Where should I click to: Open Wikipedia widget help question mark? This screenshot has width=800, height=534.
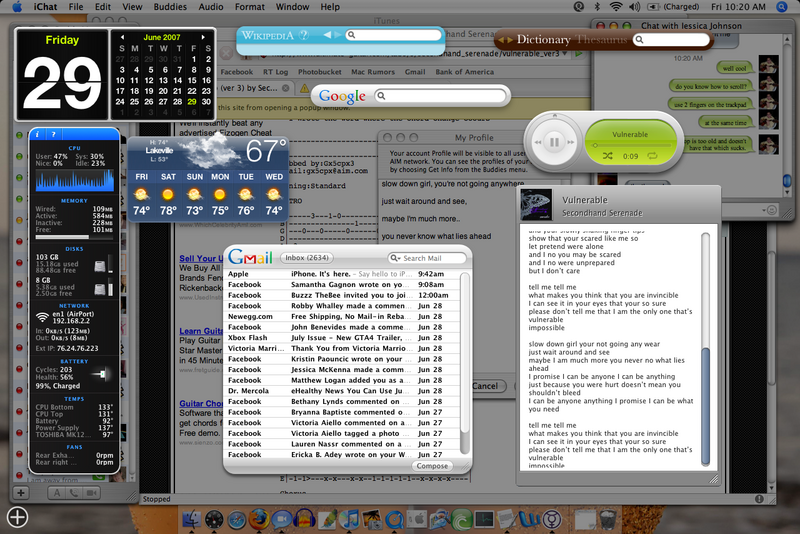pos(304,35)
